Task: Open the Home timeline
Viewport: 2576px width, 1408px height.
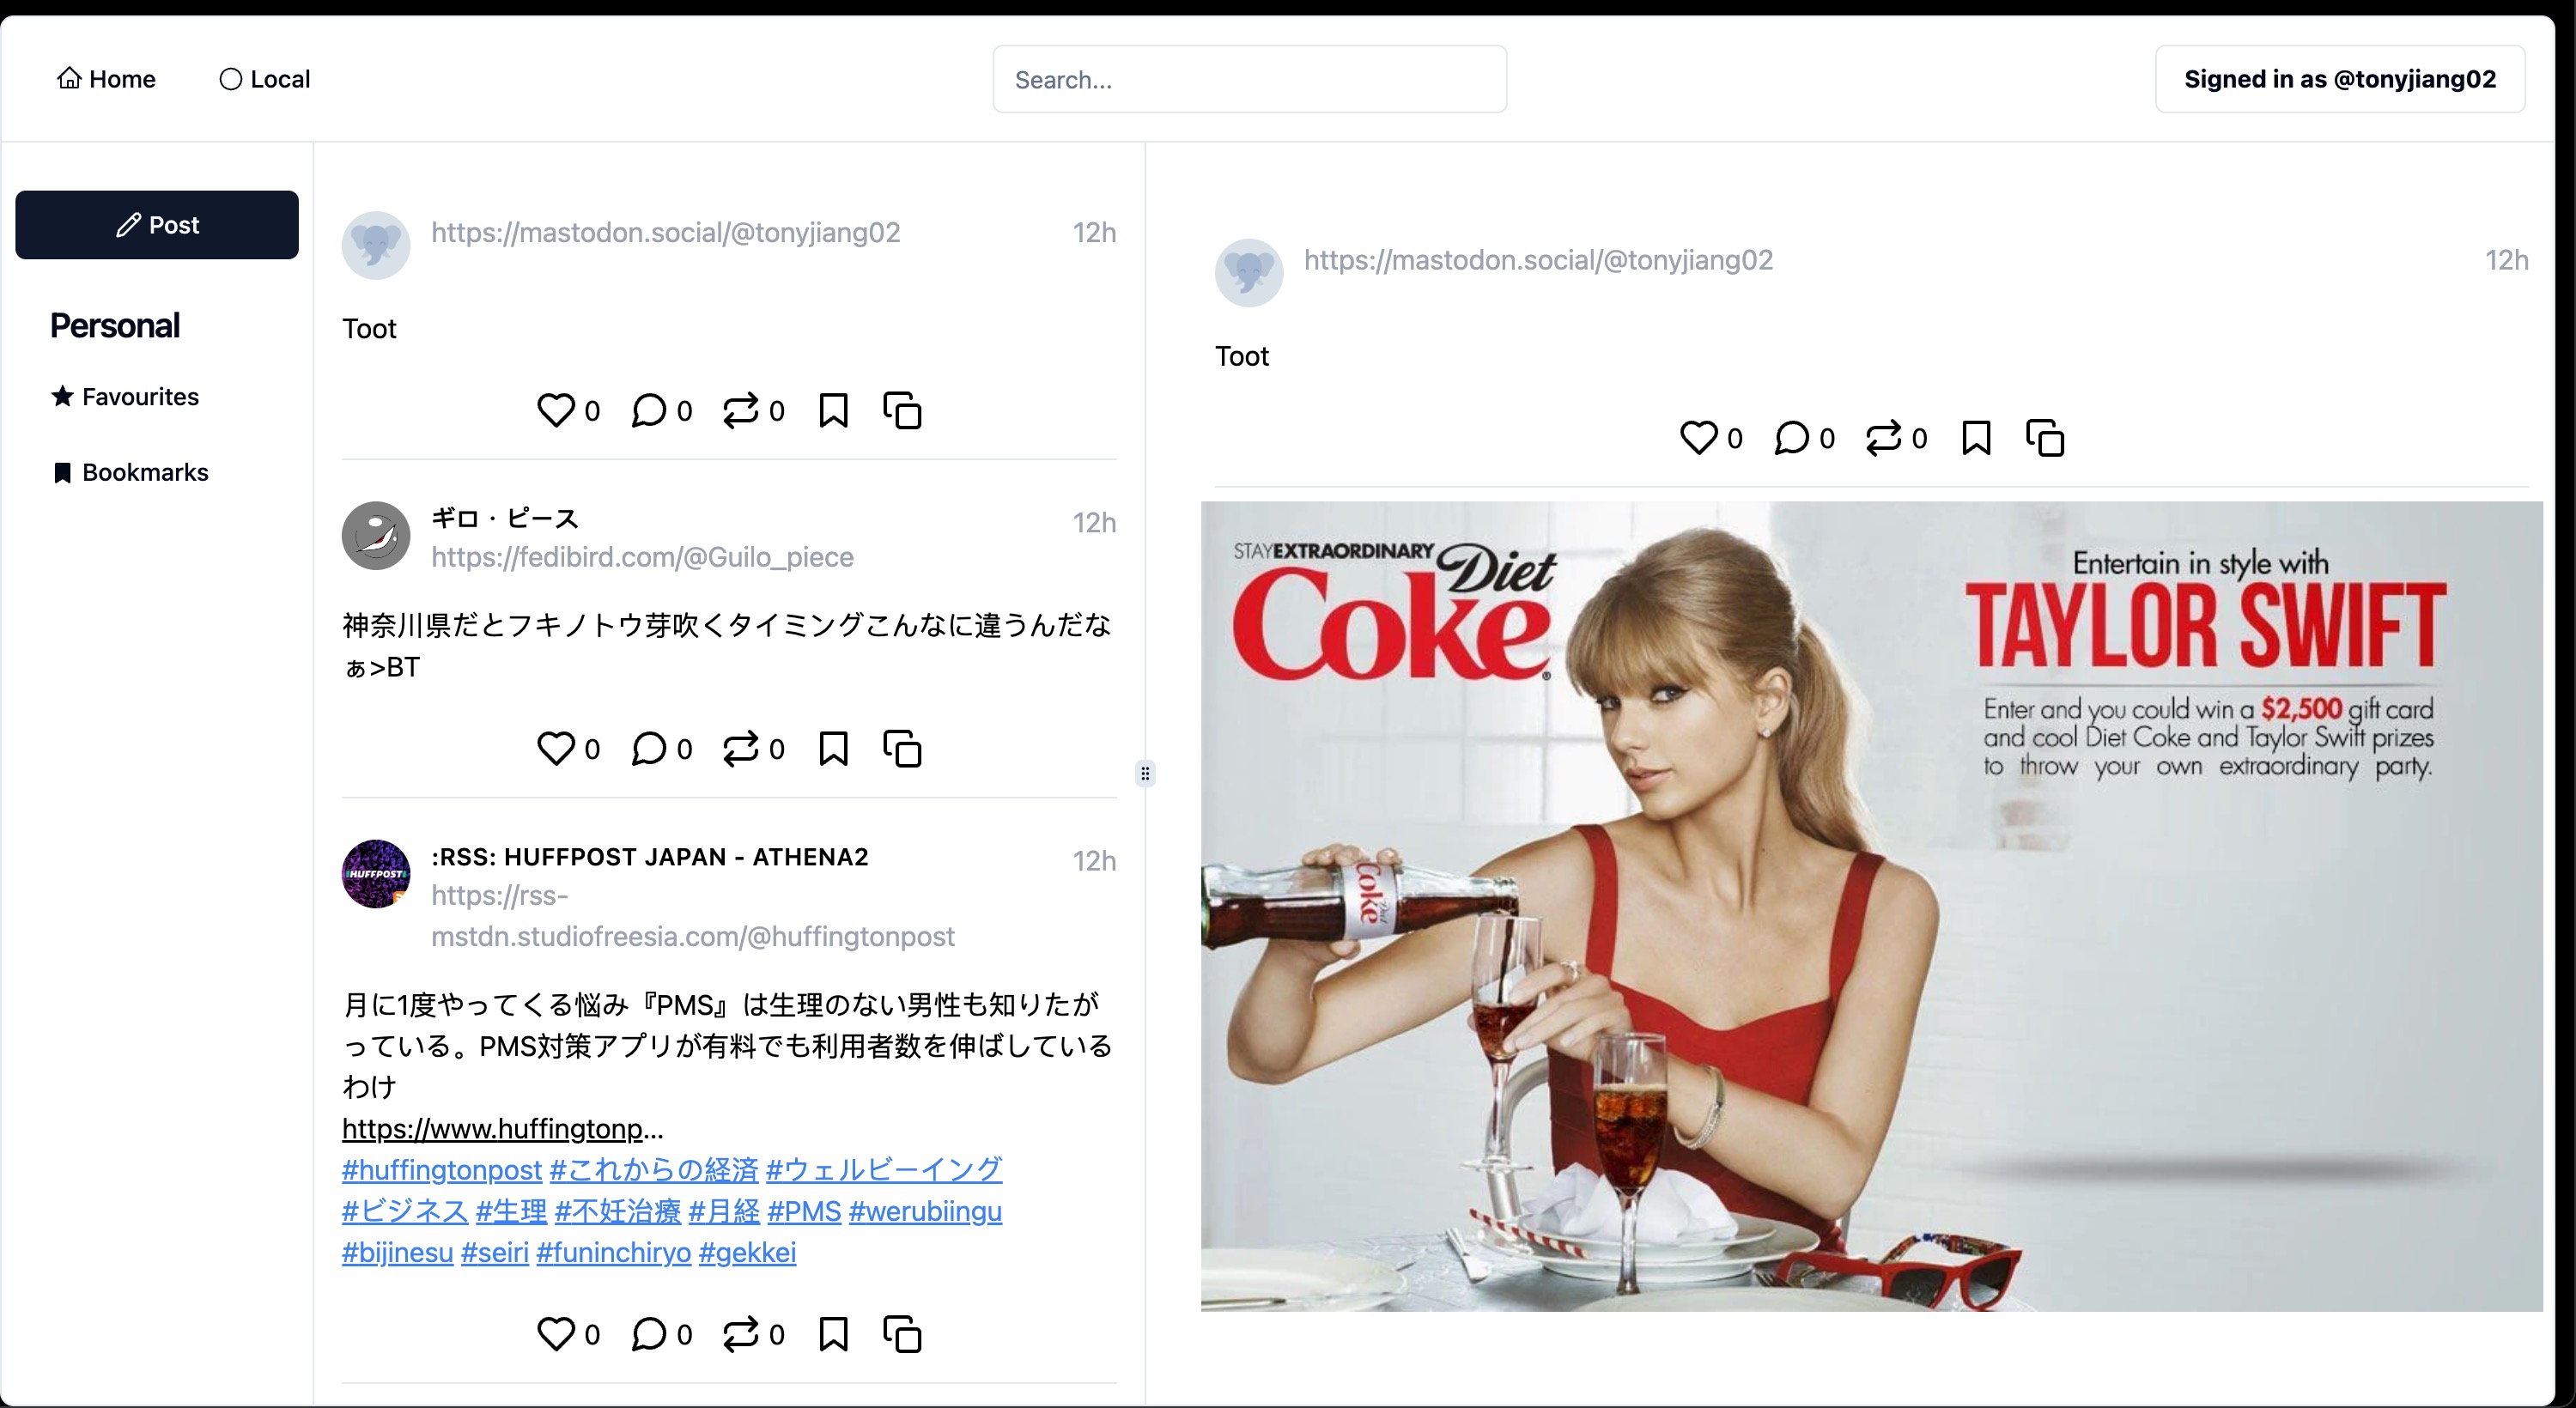Action: point(106,79)
